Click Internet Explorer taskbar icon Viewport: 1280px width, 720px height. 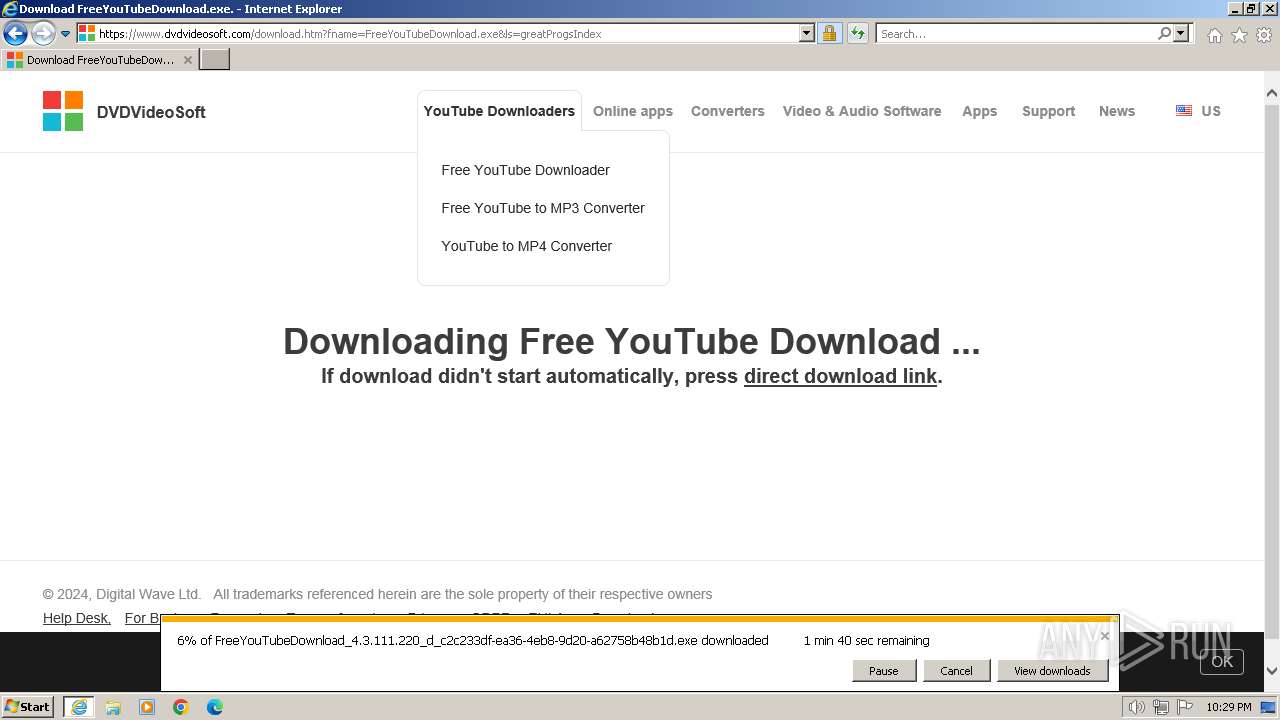(79, 707)
